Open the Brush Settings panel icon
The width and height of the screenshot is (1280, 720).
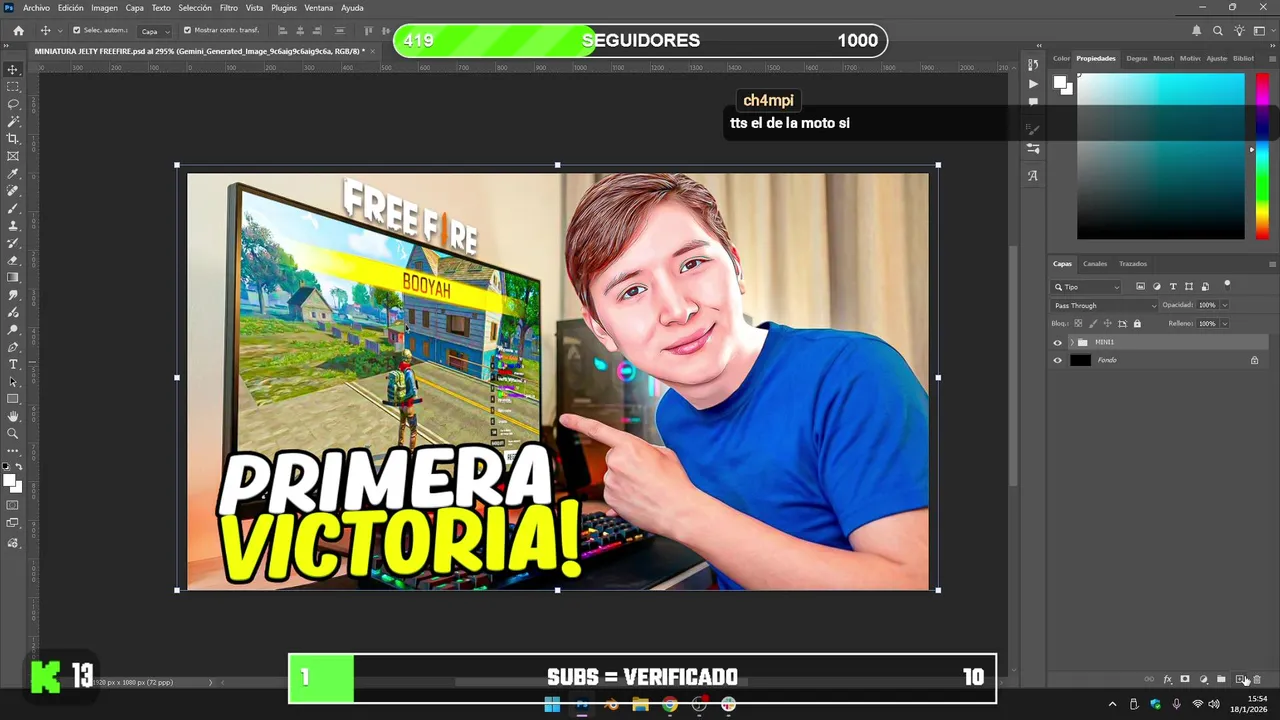[x=1033, y=129]
